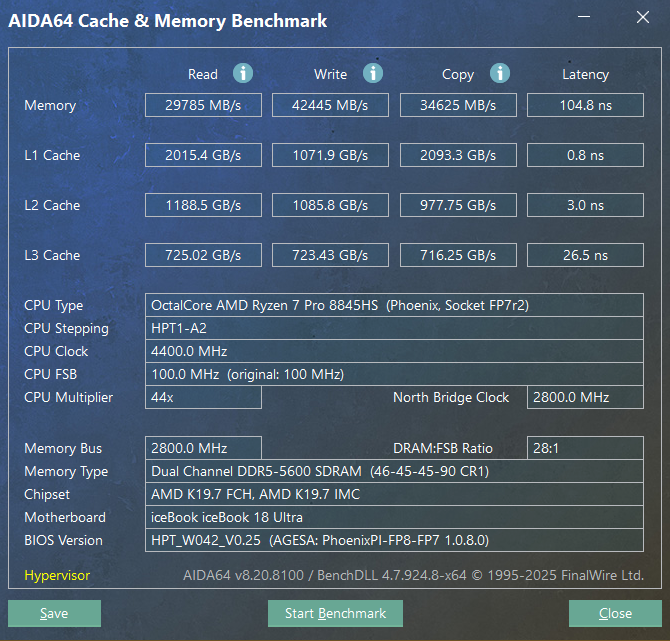Click the Memory Bus value 2800.0 MHz

tap(203, 448)
